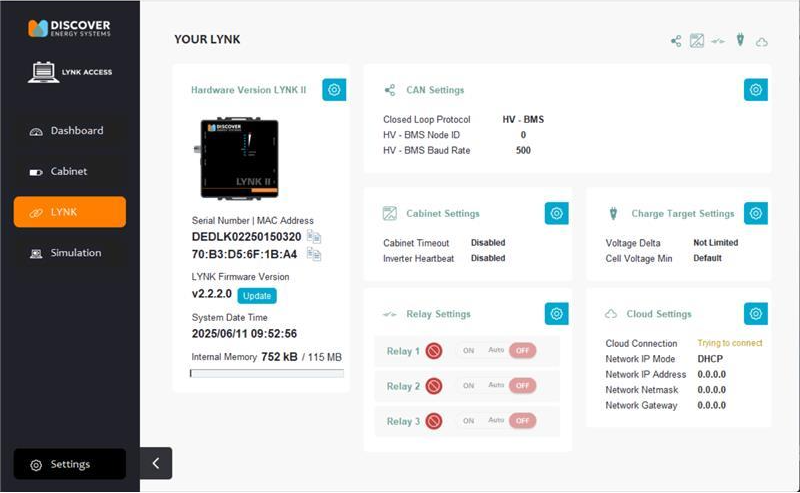Set Relay 2 to Auto mode
The height and width of the screenshot is (493, 800).
496,386
